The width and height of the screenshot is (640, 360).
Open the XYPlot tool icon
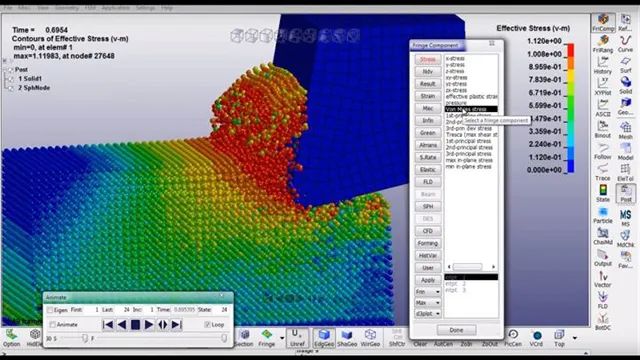[602, 87]
